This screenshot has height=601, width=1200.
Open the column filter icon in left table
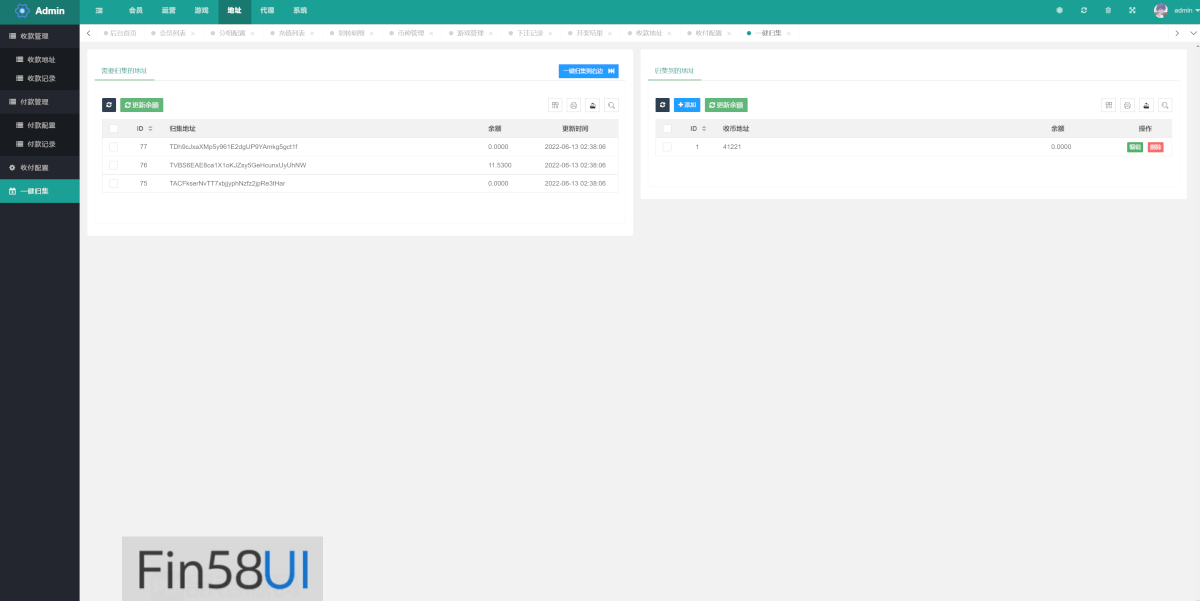[555, 105]
